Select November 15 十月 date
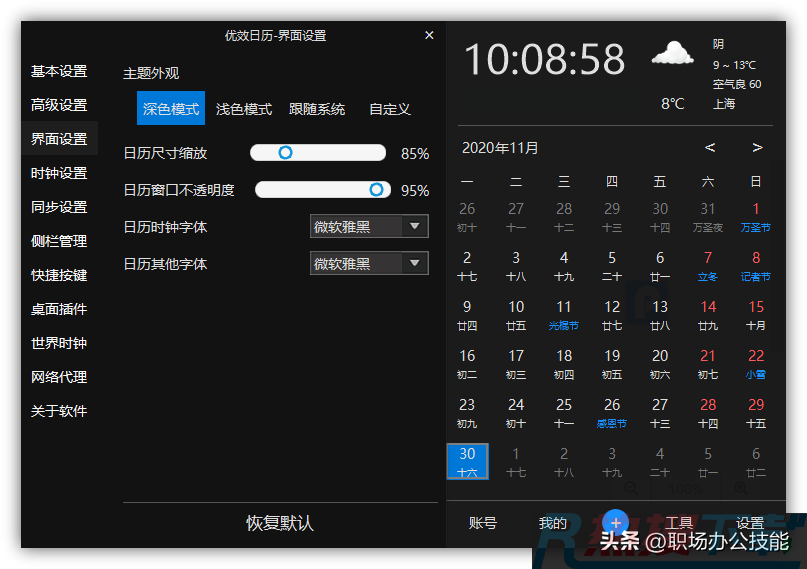 point(756,315)
